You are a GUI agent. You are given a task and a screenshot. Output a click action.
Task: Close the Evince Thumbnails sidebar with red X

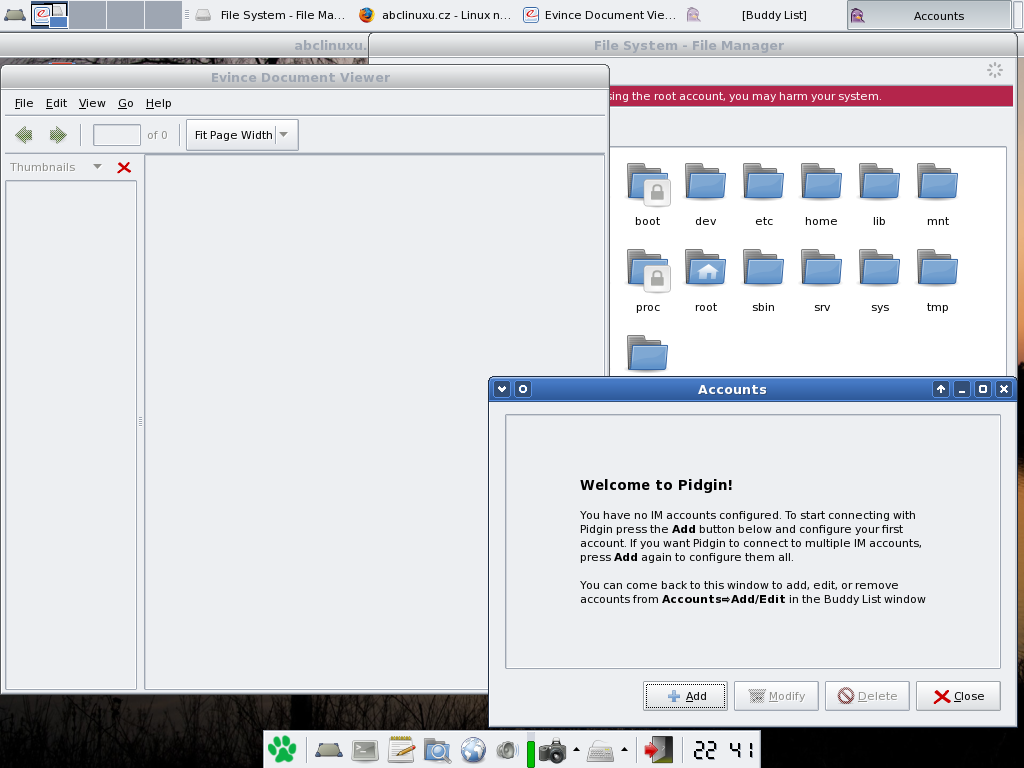(x=124, y=167)
